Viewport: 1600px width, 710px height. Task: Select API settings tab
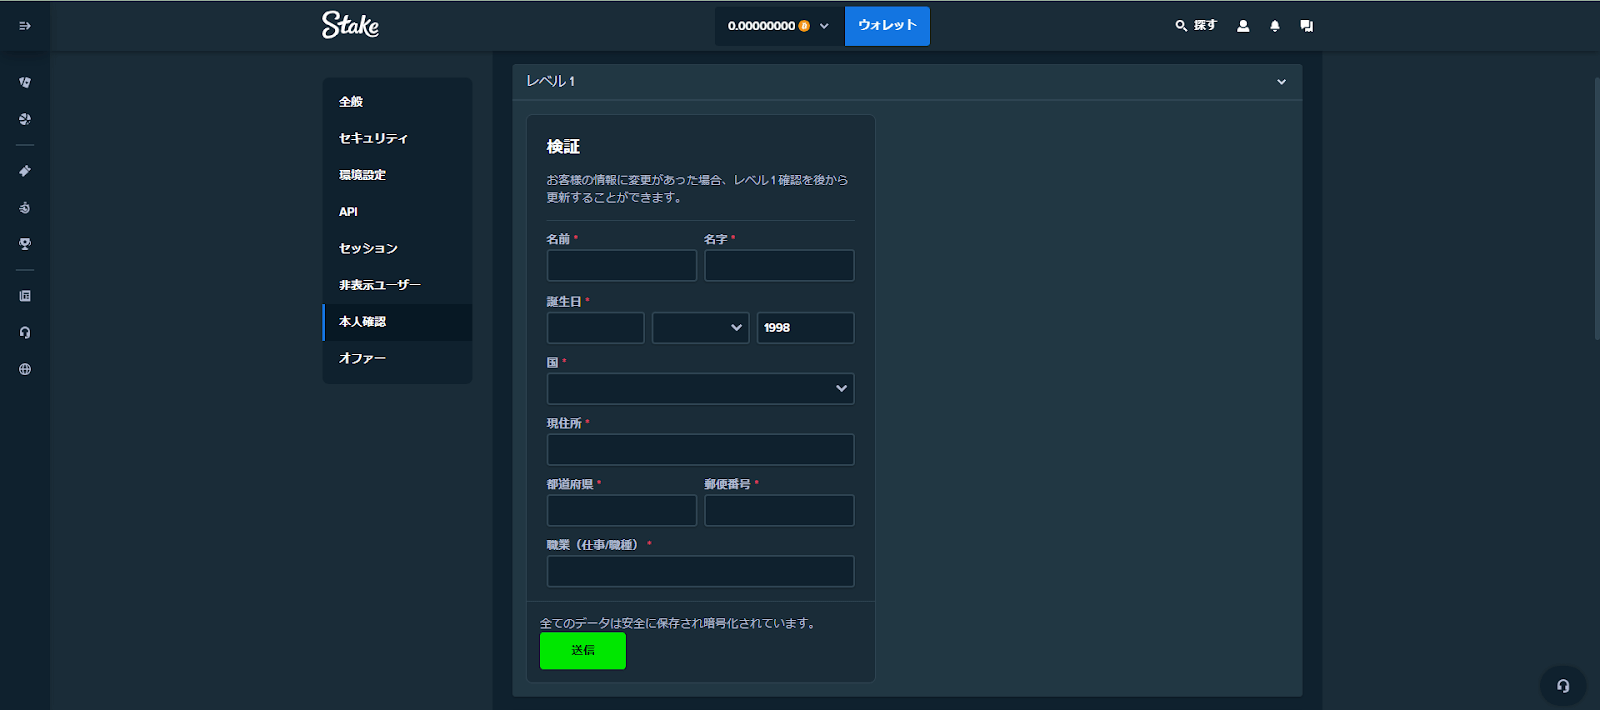click(397, 212)
